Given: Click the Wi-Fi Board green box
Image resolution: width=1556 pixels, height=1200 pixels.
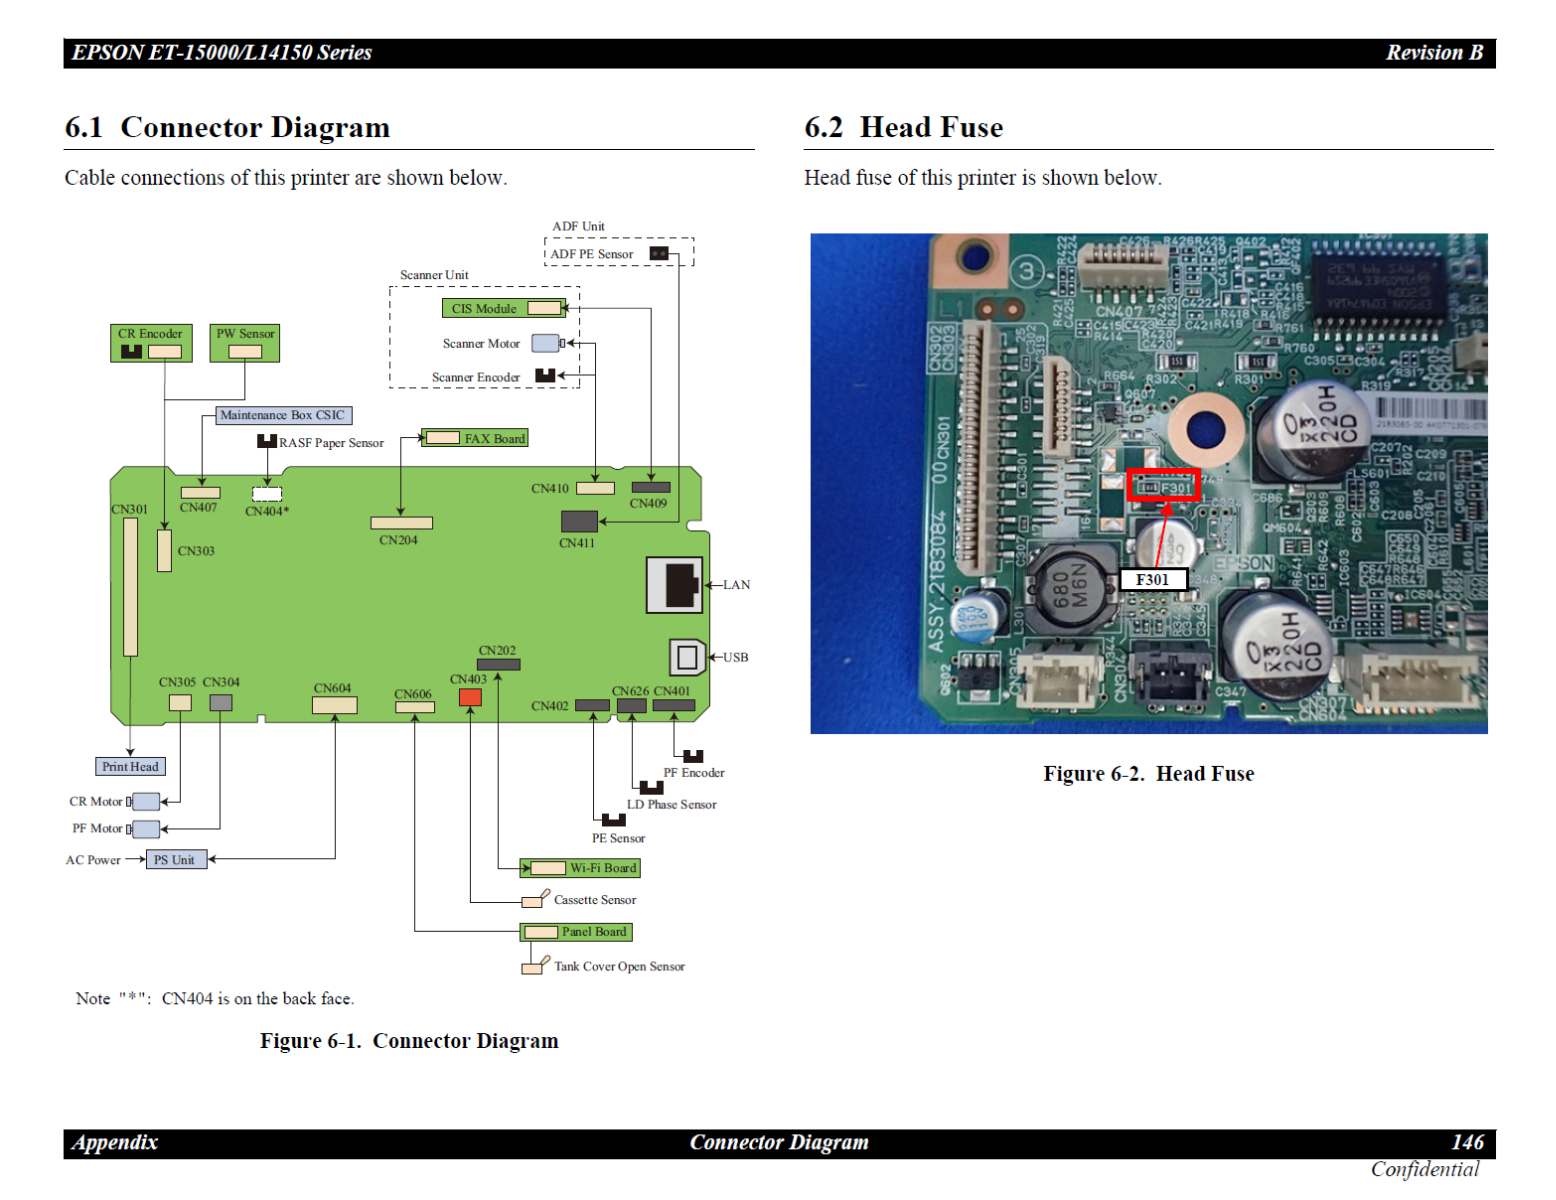Looking at the screenshot, I should click(580, 868).
